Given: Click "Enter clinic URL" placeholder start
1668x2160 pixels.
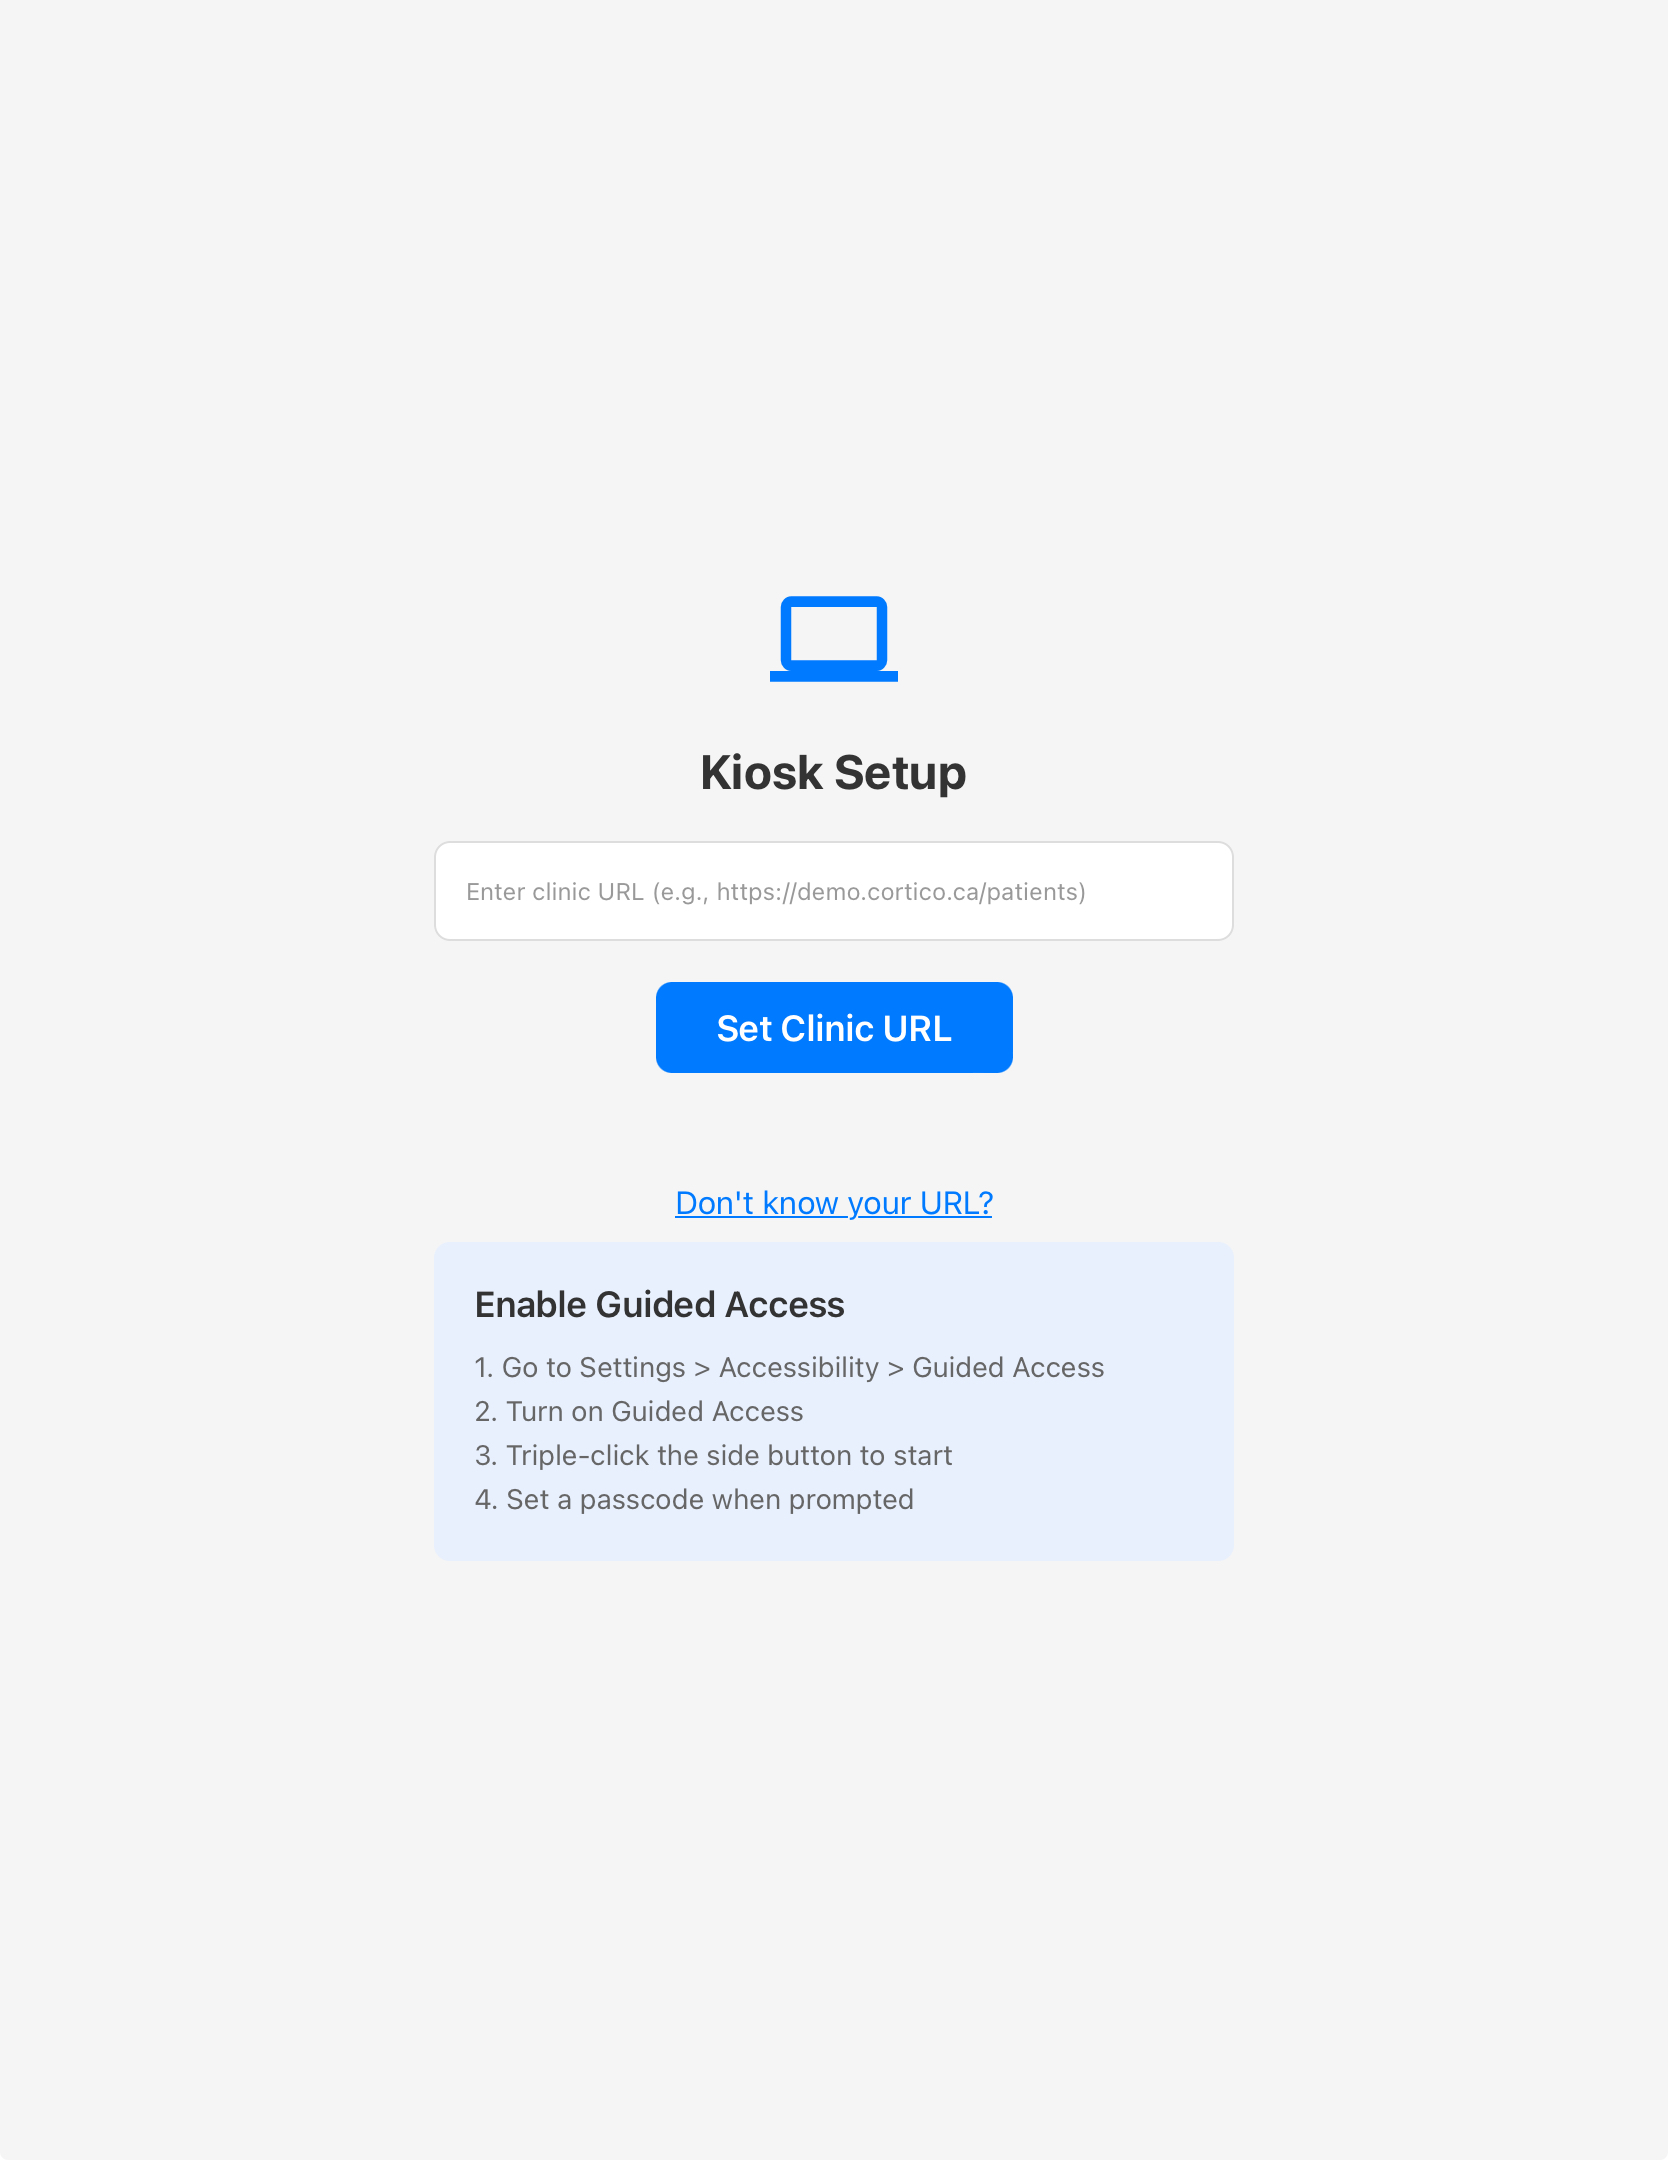Looking at the screenshot, I should [x=555, y=892].
